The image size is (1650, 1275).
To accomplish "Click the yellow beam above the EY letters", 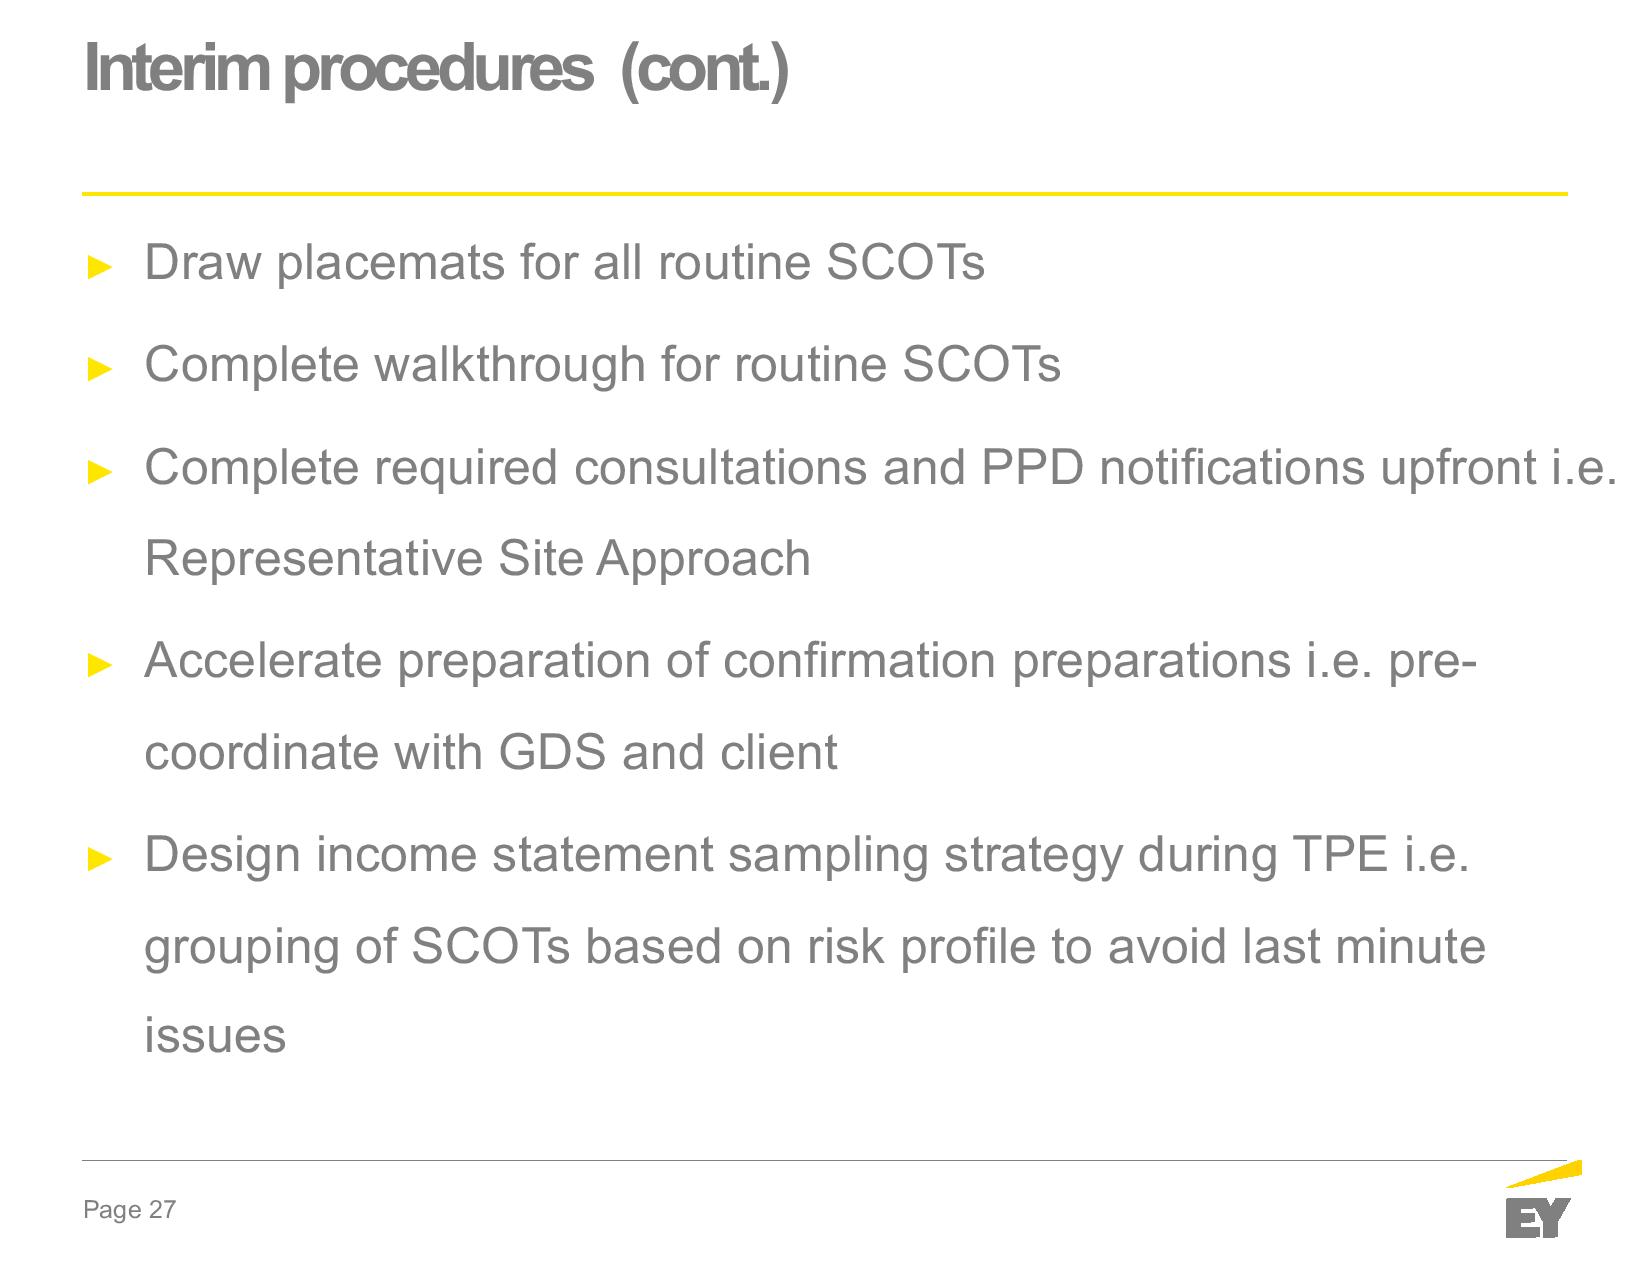I will (x=1543, y=1173).
